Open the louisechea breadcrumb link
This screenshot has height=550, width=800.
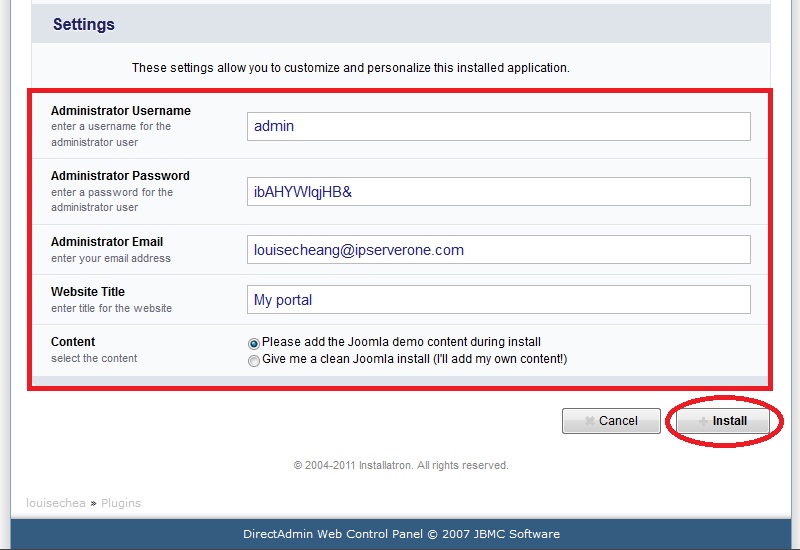click(x=56, y=503)
